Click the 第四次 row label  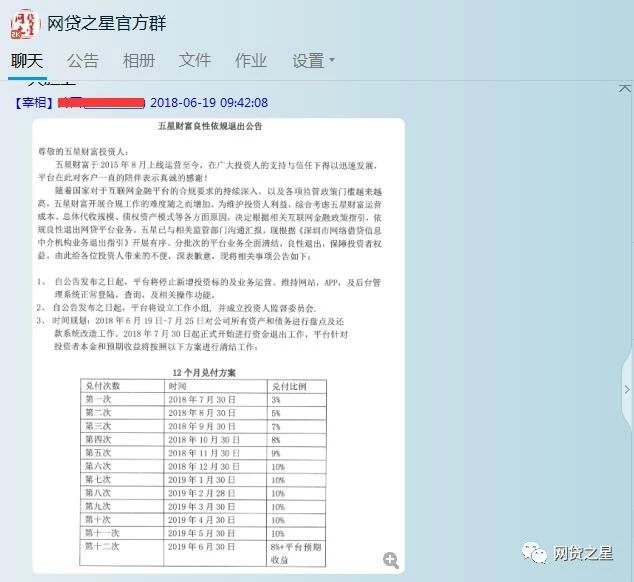(x=98, y=439)
